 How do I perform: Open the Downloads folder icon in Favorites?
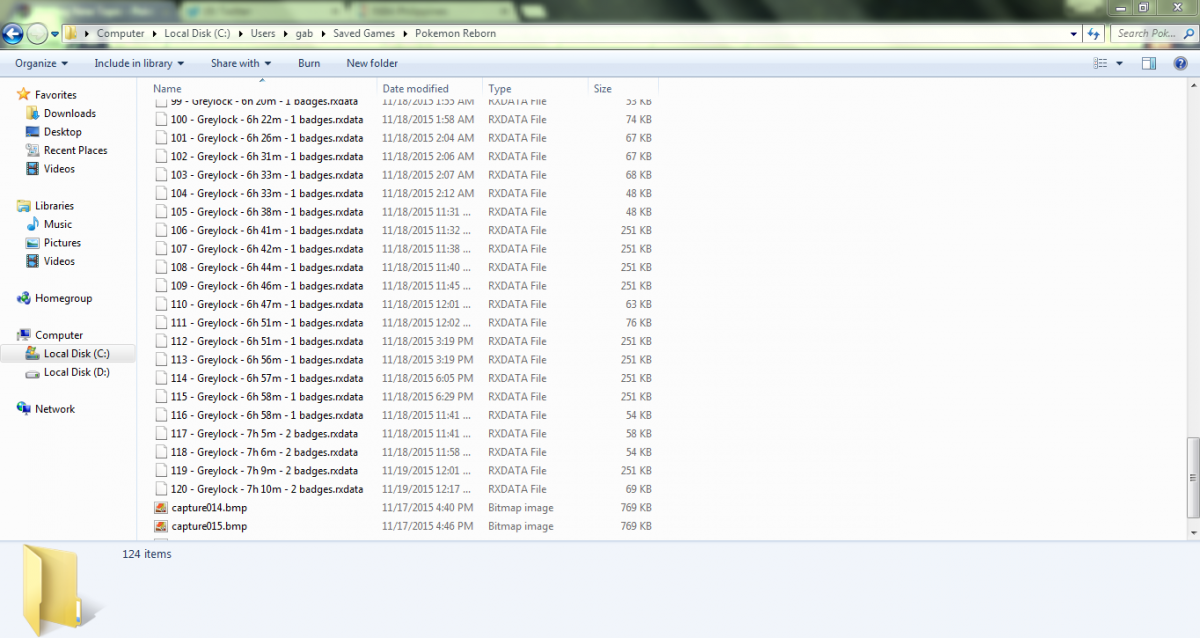pyautogui.click(x=32, y=114)
